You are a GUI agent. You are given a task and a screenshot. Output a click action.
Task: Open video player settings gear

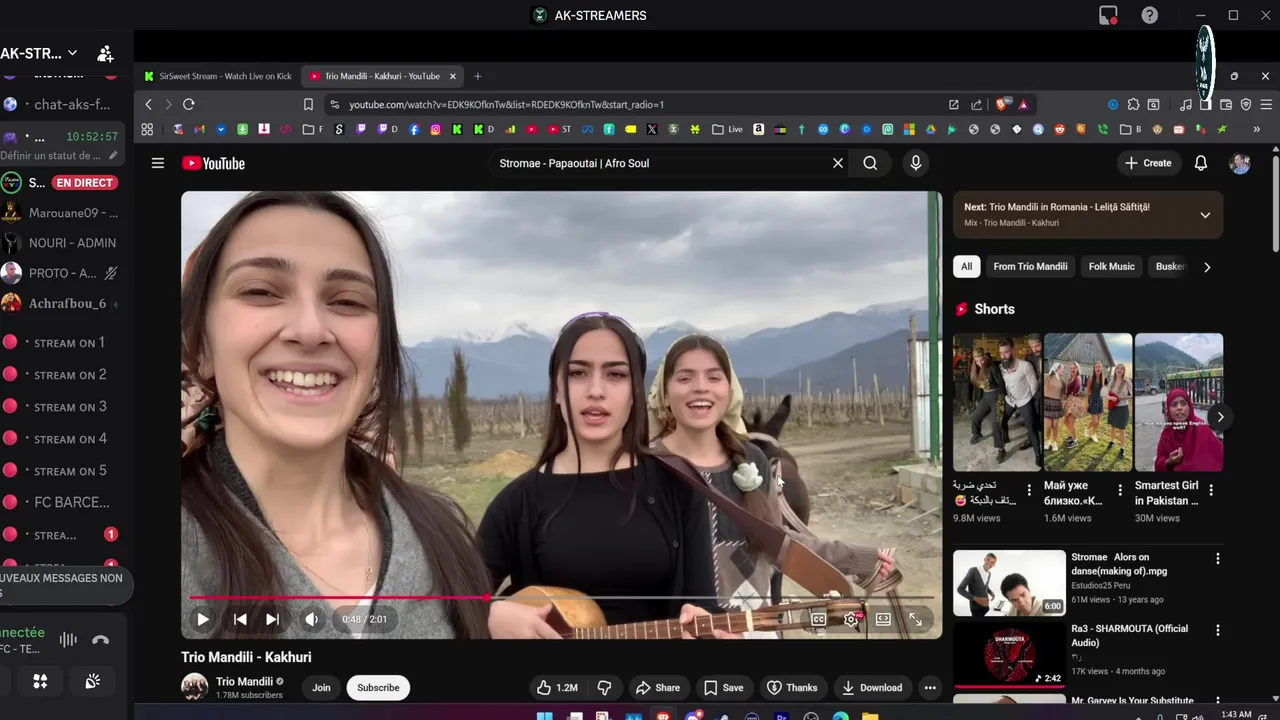coord(851,619)
